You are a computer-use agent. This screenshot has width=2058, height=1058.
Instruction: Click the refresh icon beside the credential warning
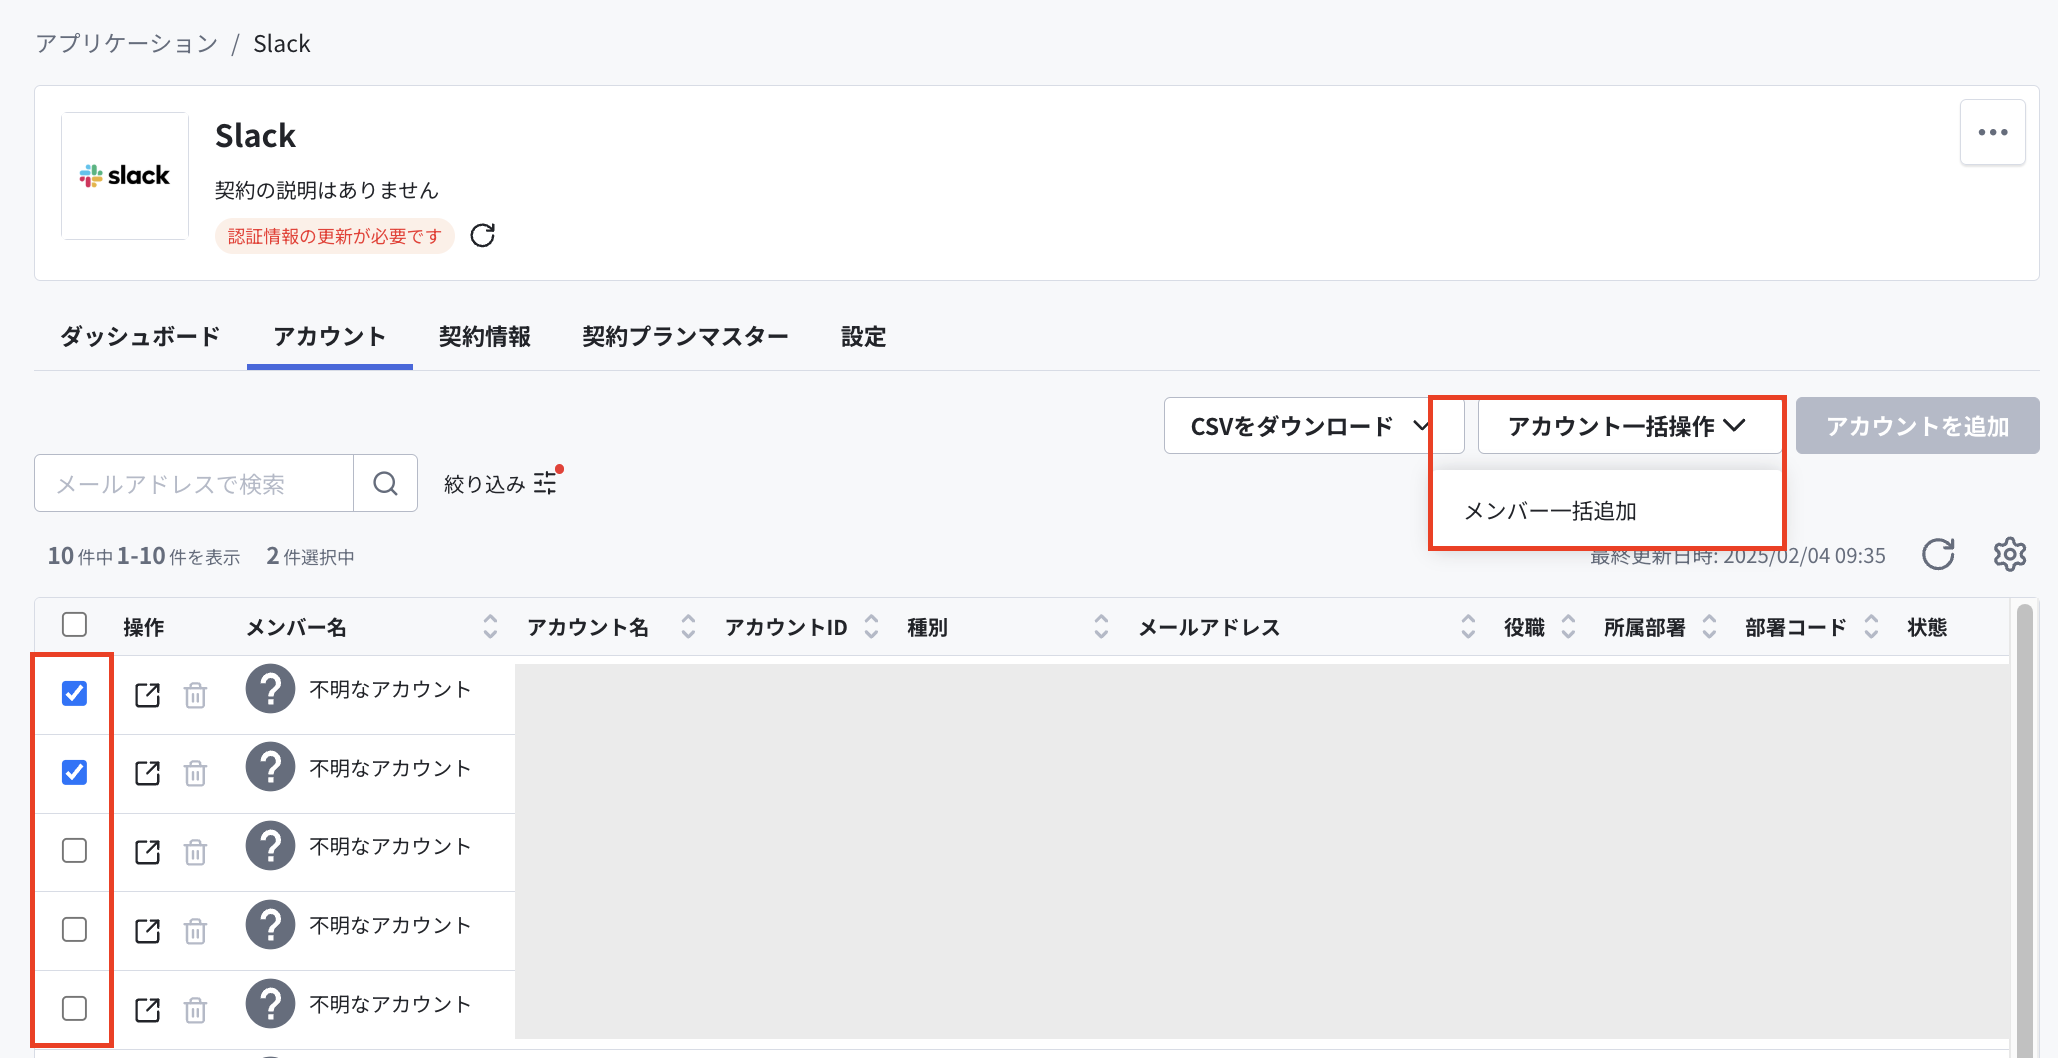click(x=483, y=235)
